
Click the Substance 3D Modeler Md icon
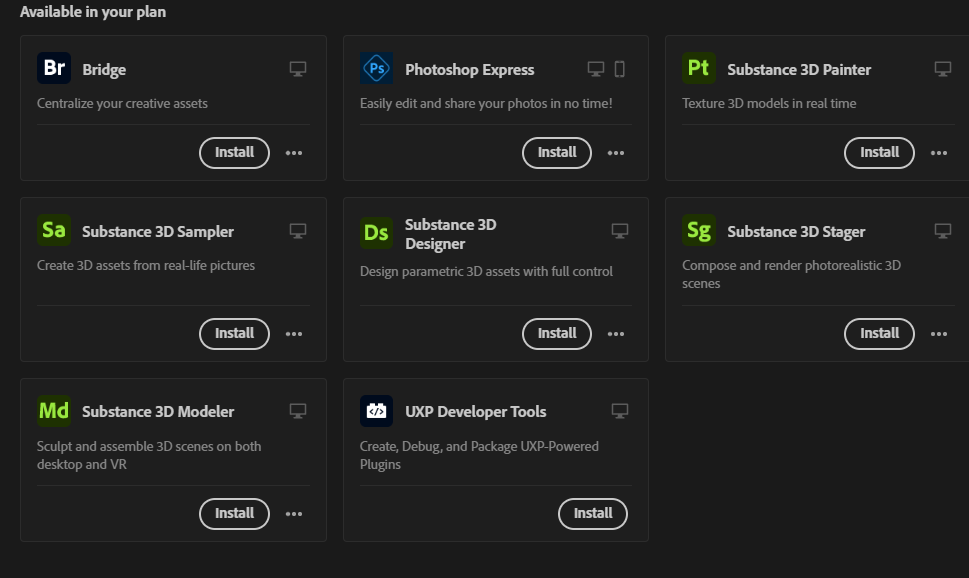click(x=54, y=410)
